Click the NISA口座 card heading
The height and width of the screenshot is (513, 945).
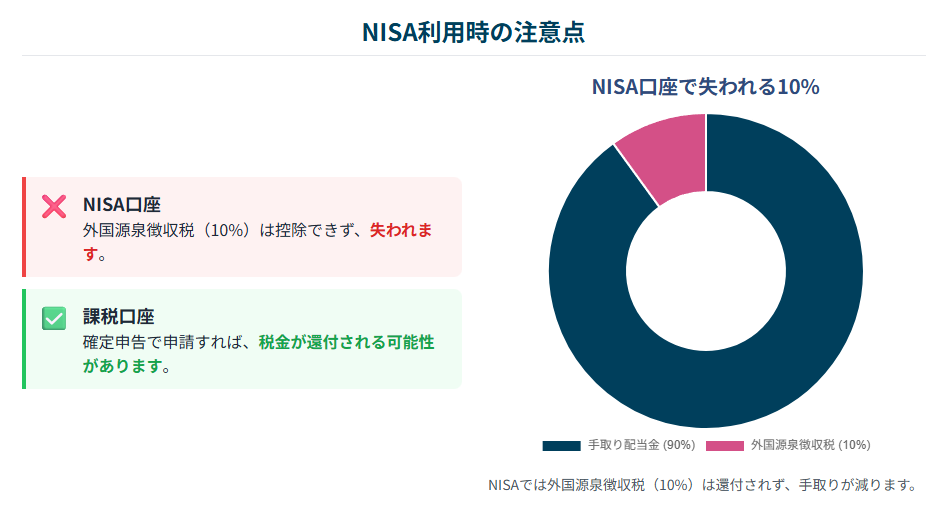[122, 204]
